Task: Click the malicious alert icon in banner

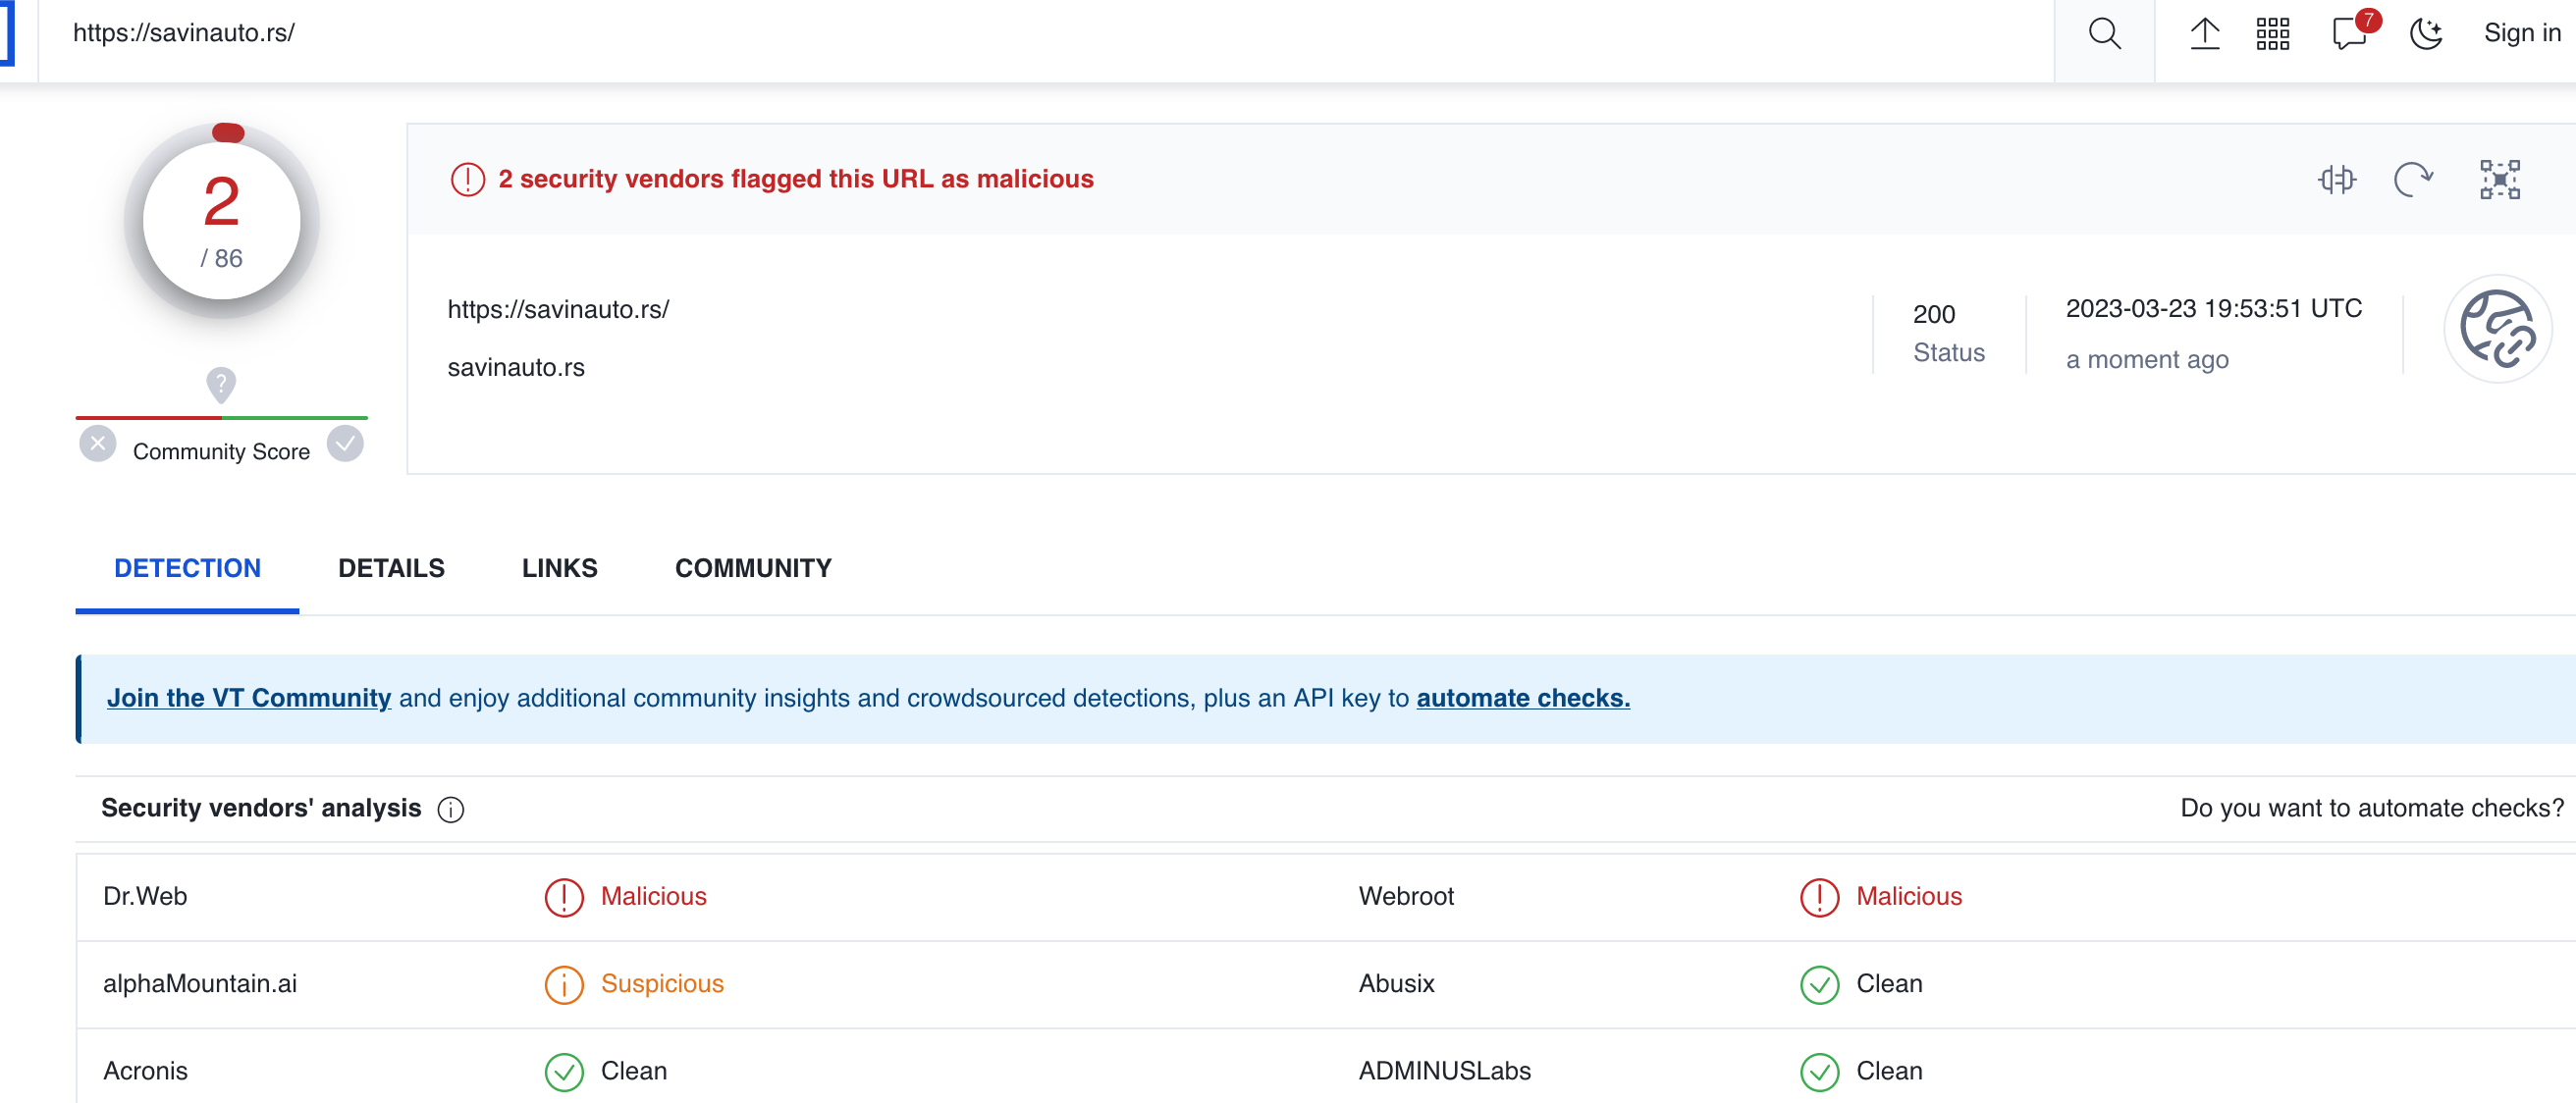Action: (467, 179)
